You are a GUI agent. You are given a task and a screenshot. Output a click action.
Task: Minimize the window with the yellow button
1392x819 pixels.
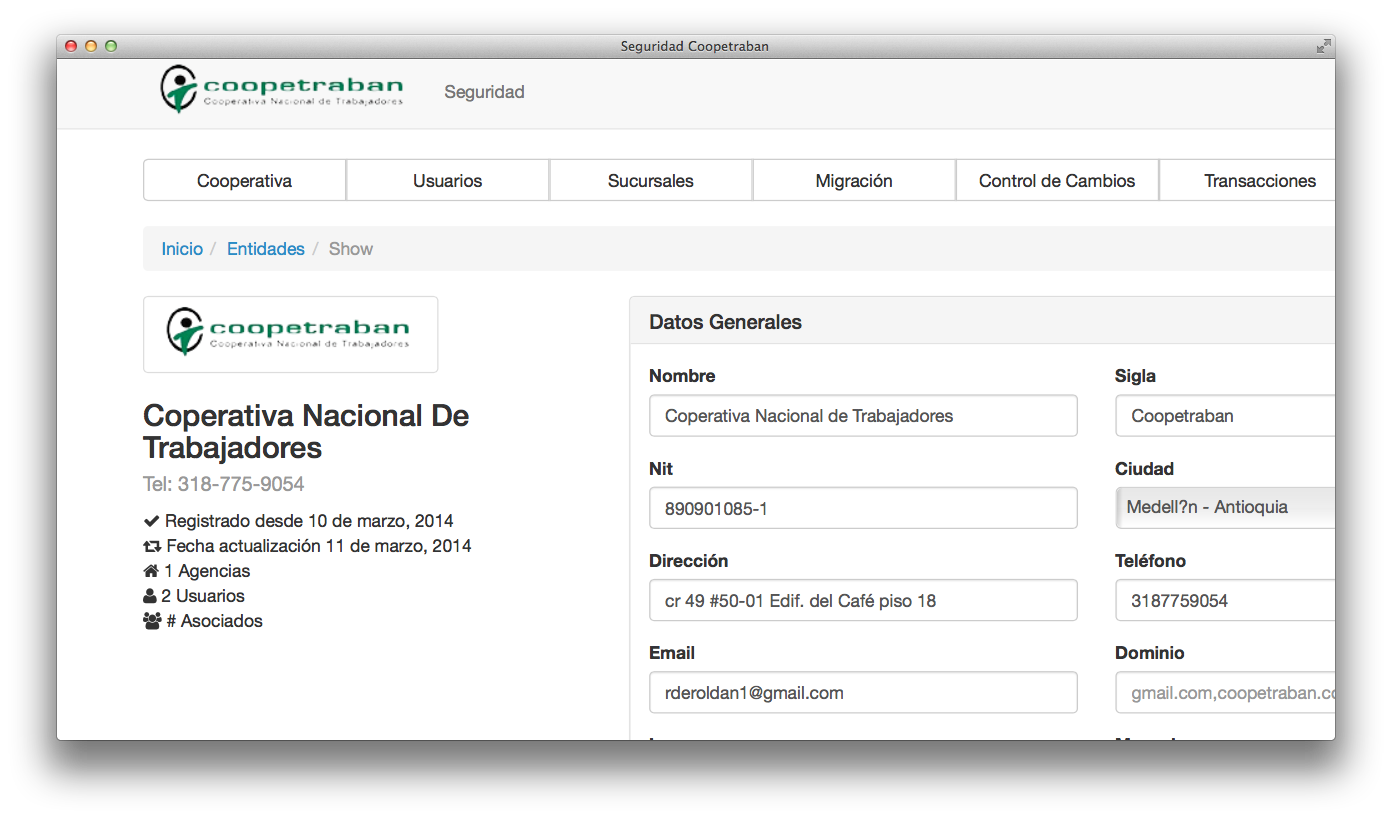[x=91, y=46]
